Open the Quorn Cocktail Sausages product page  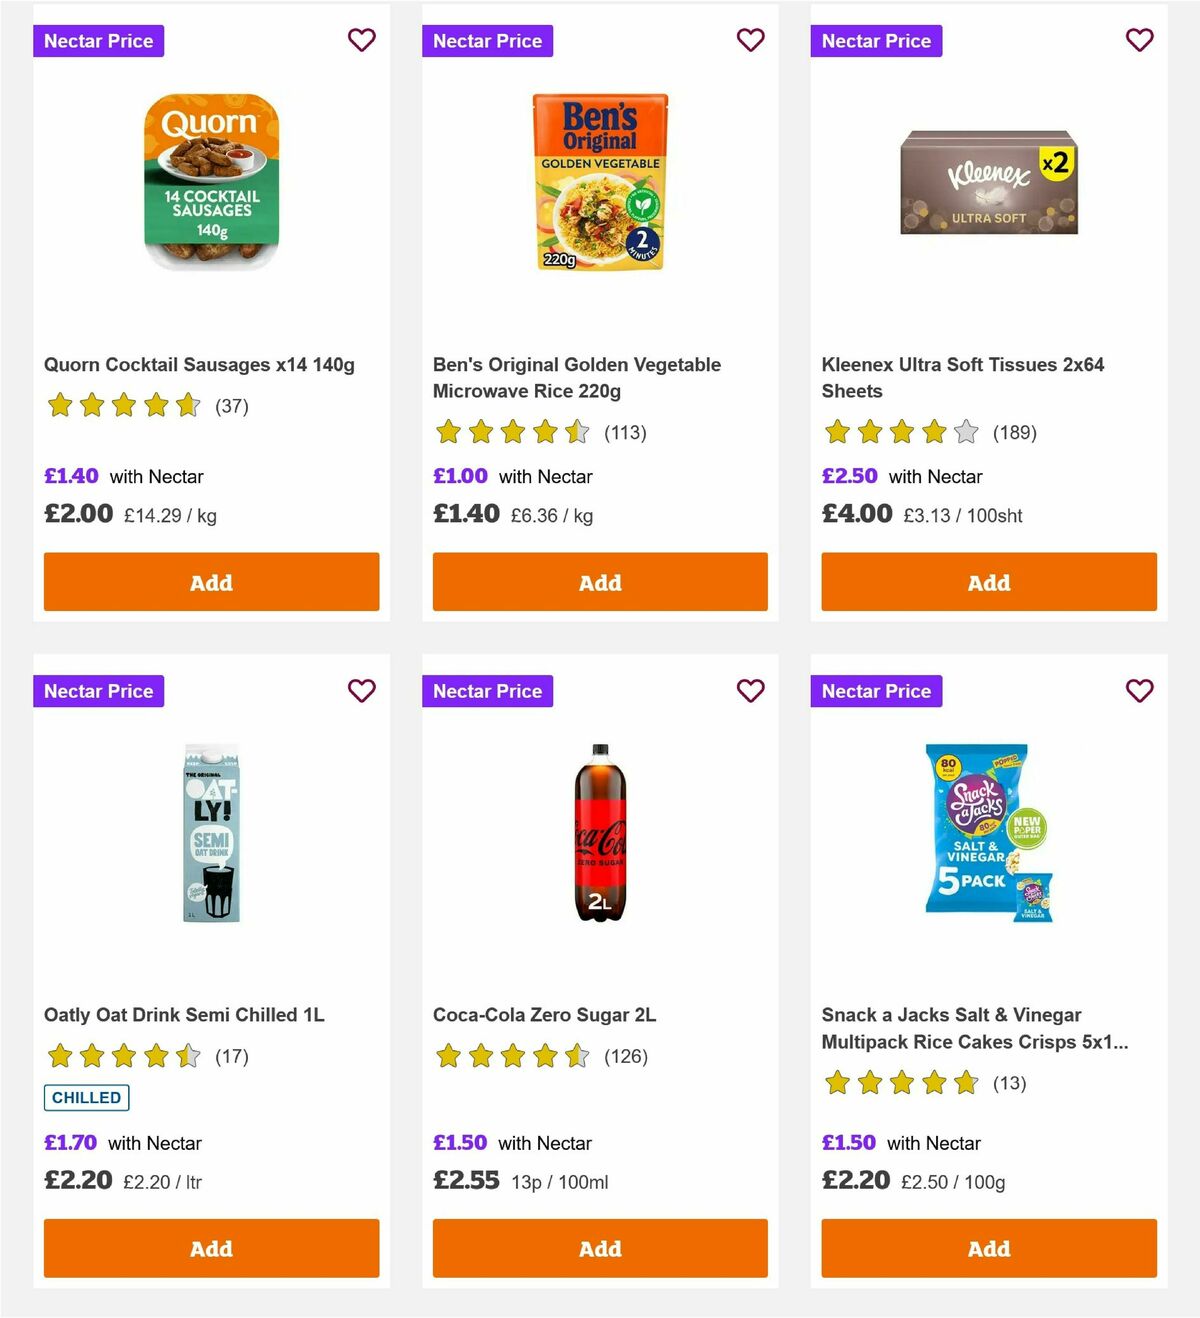199,364
